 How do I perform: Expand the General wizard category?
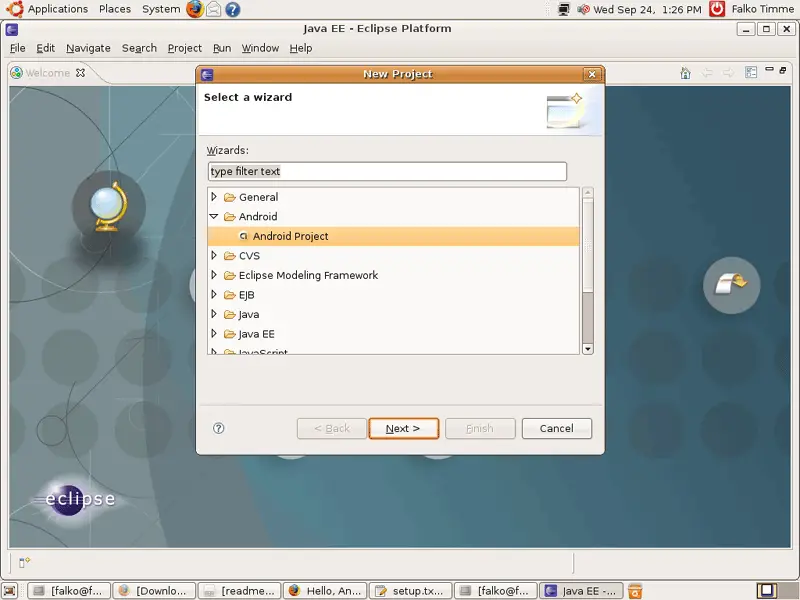[214, 196]
